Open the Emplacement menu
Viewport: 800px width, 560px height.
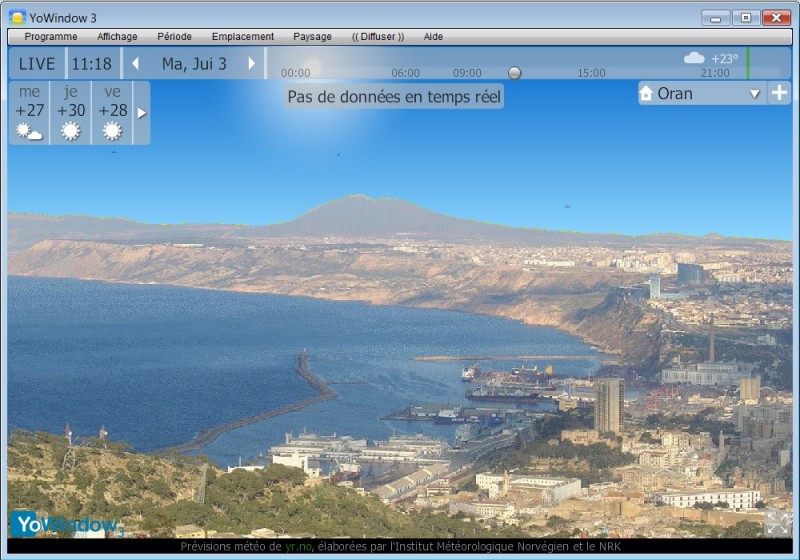point(243,37)
